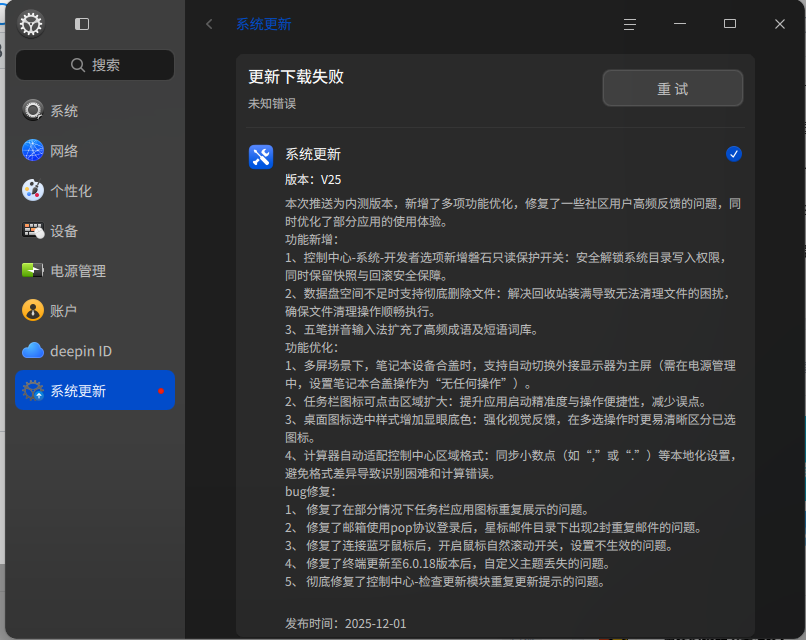Toggle the sidebar panel icon

pyautogui.click(x=82, y=24)
